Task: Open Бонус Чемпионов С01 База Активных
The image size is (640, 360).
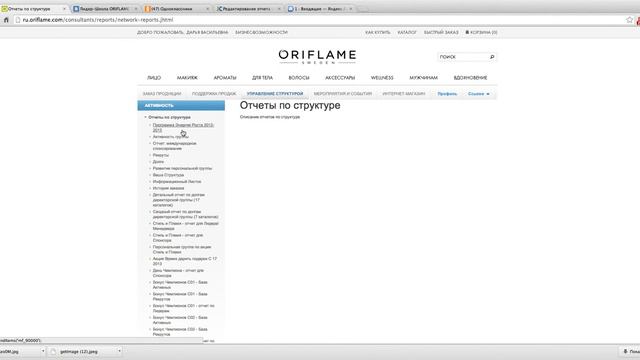Action: pos(180,285)
